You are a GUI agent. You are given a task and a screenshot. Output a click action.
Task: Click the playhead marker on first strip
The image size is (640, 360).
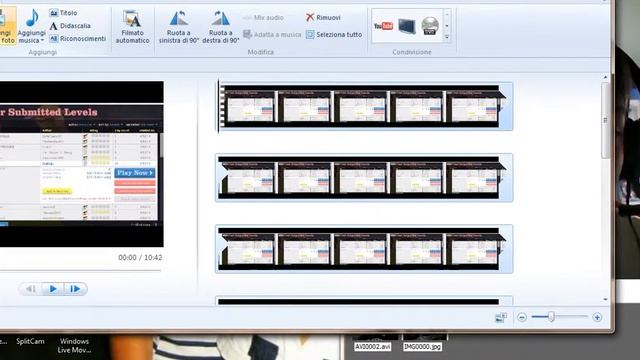218,106
